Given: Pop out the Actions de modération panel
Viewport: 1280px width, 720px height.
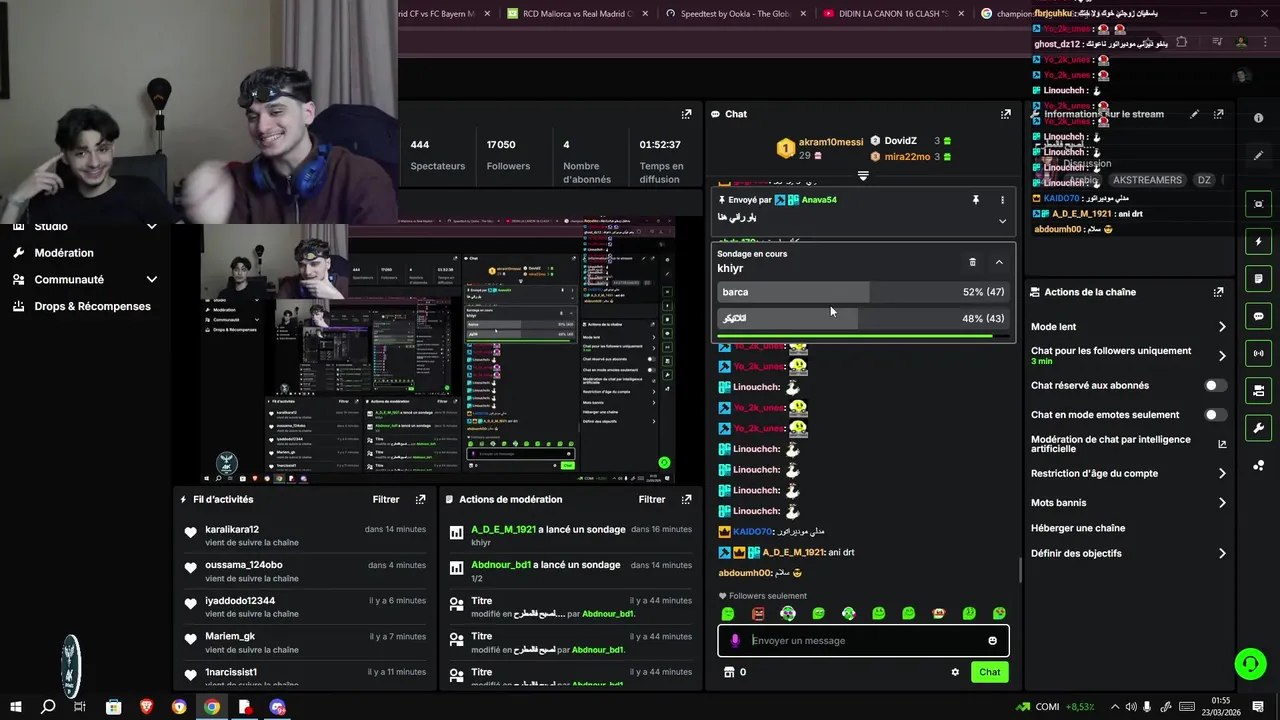Looking at the screenshot, I should click(686, 499).
